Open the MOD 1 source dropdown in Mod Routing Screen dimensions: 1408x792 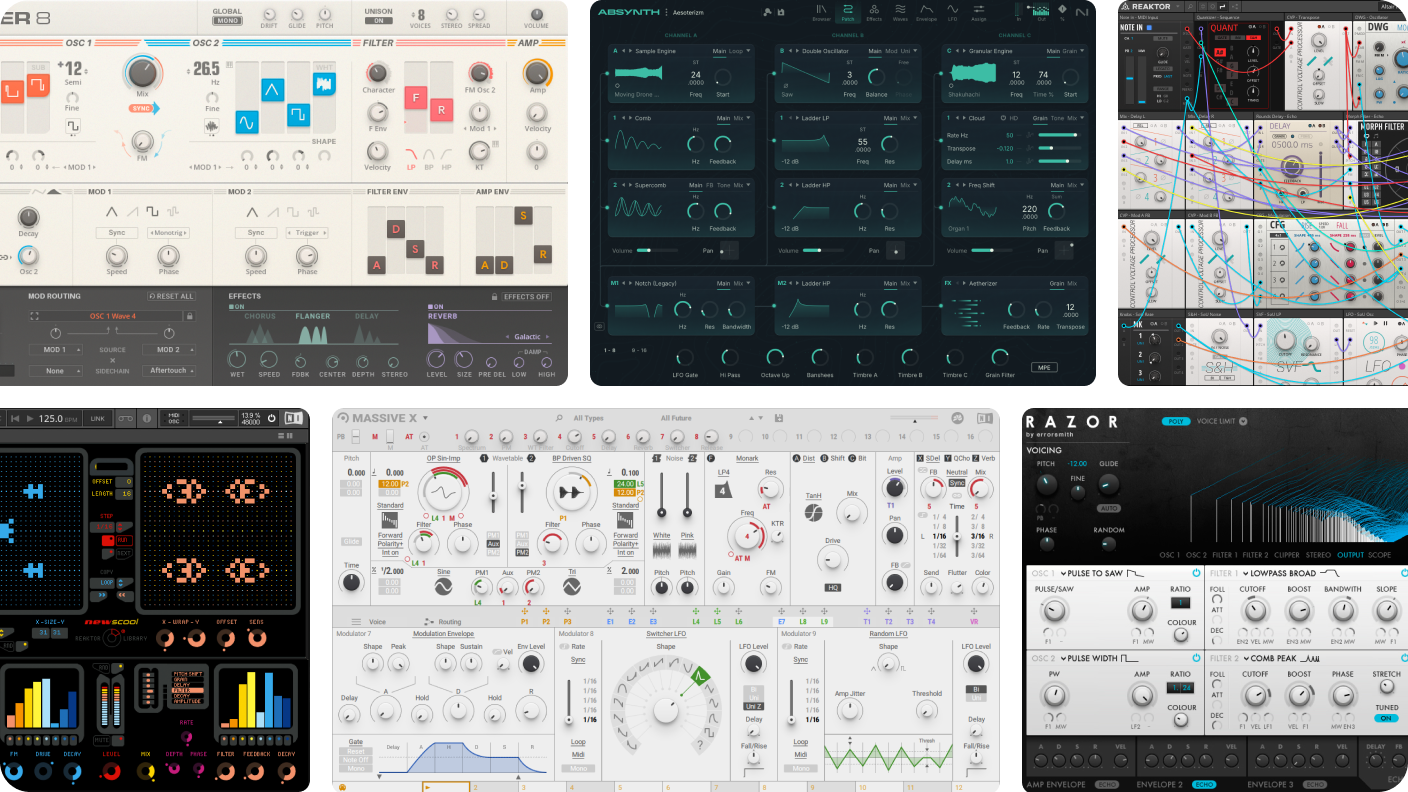(x=55, y=350)
